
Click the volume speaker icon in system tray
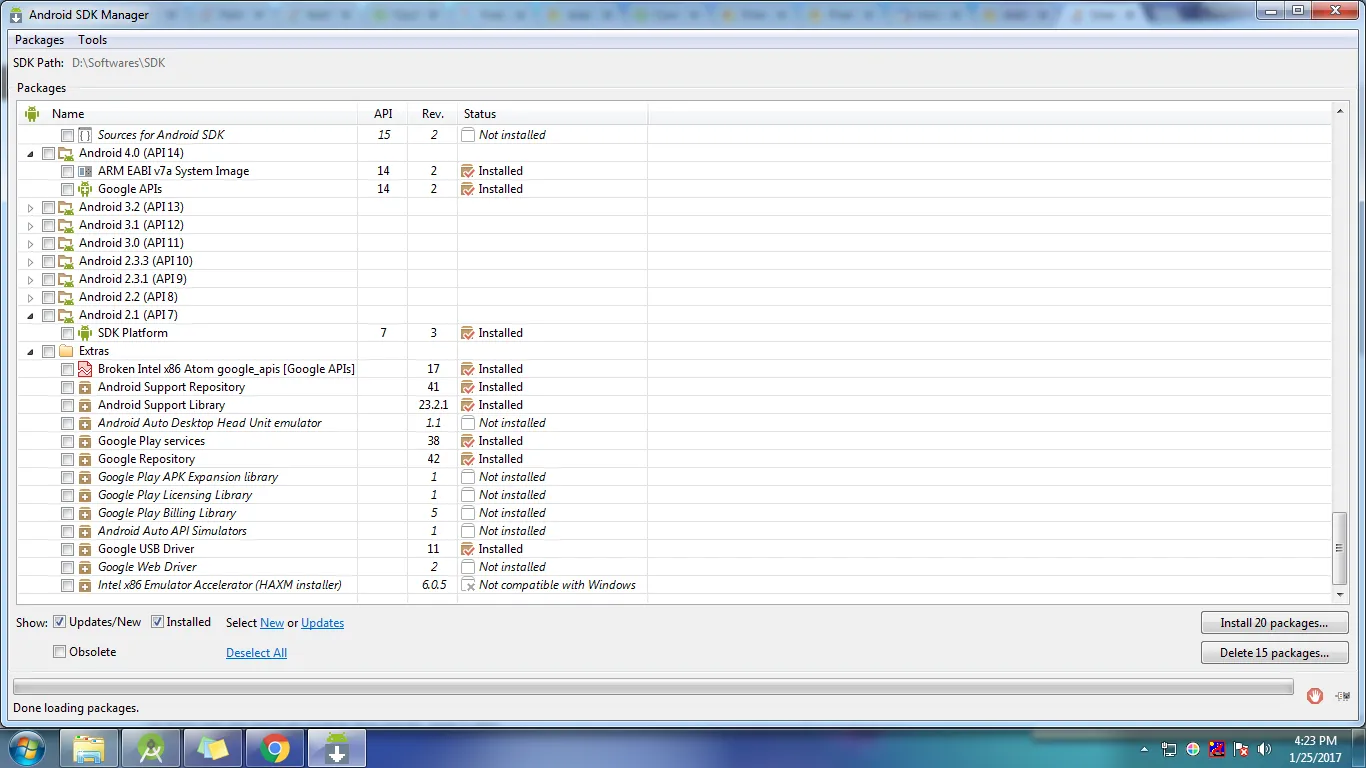click(1266, 749)
